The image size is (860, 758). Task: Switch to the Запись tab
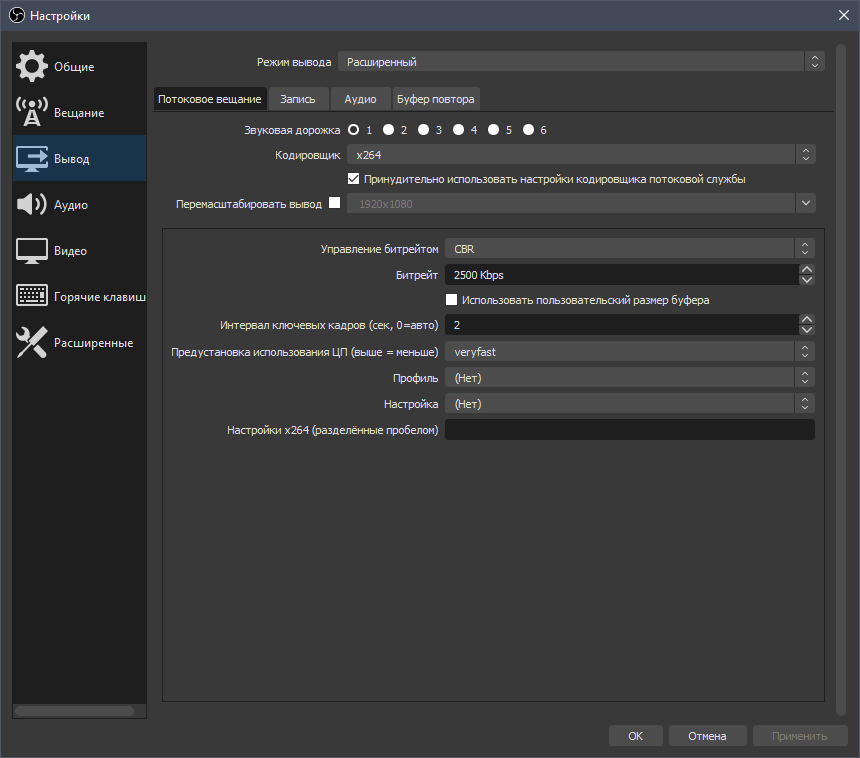[x=298, y=99]
